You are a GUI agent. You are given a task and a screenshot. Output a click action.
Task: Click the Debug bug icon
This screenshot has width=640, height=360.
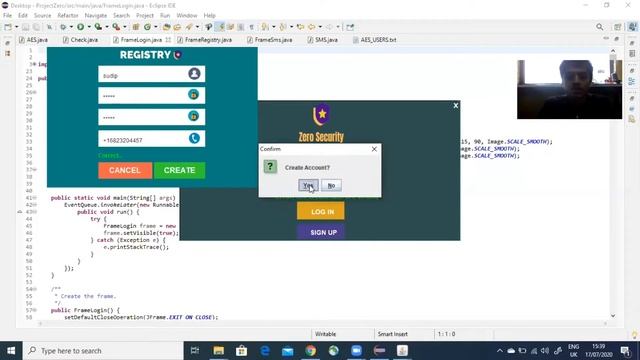click(63, 27)
